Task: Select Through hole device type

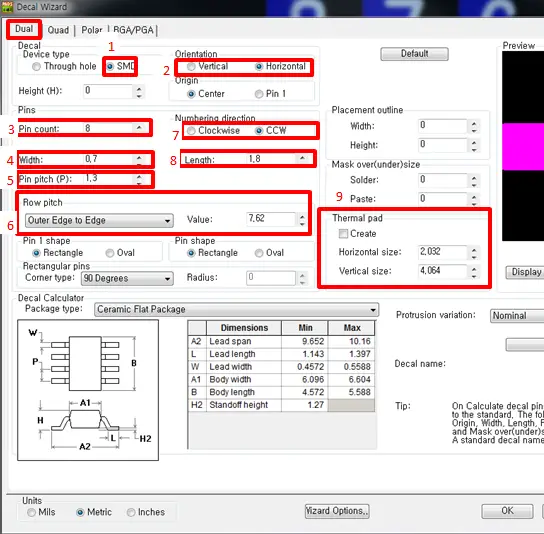Action: 64,66
